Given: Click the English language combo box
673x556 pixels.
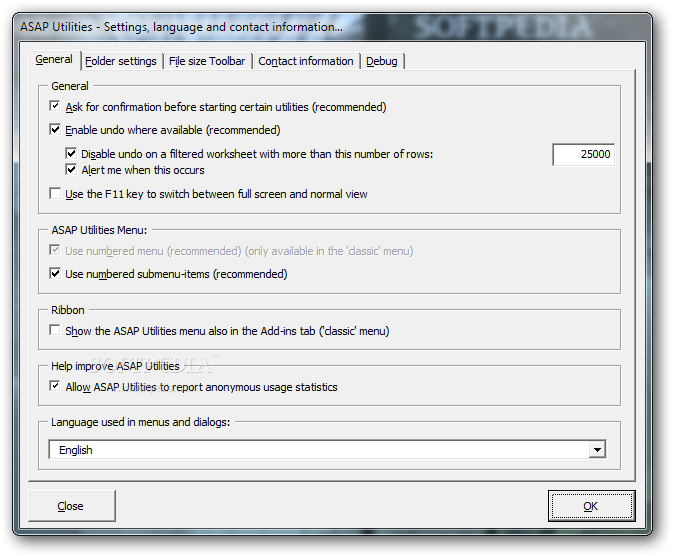Looking at the screenshot, I should click(327, 450).
